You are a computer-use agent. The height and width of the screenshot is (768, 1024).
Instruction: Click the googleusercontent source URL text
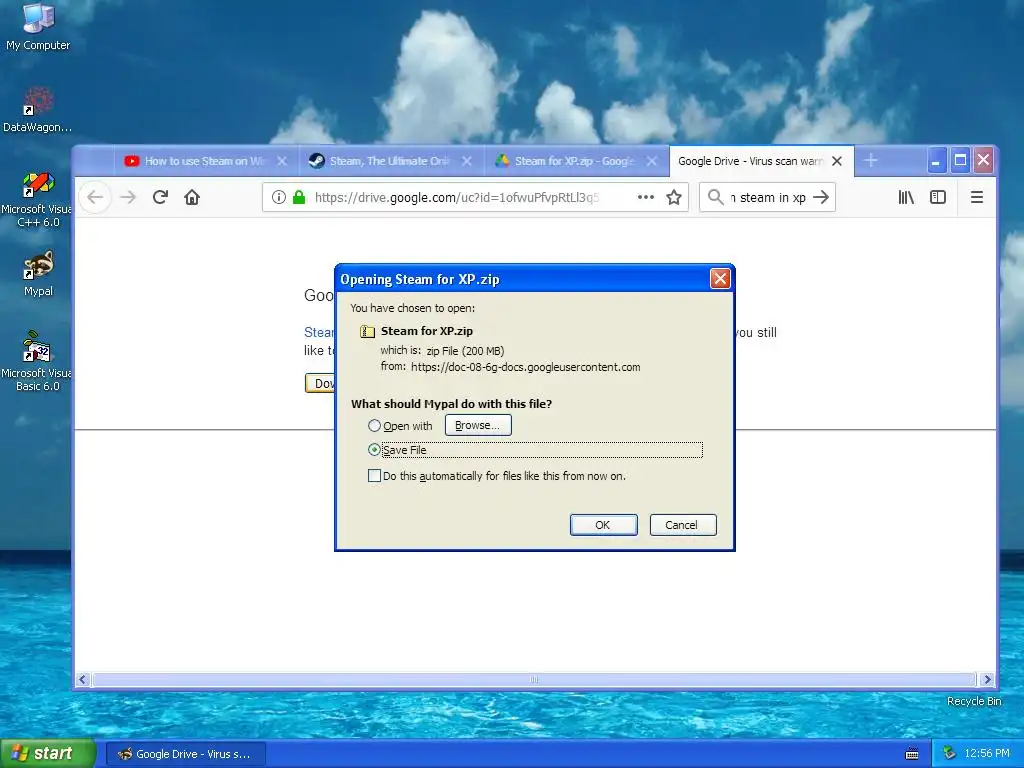pos(526,367)
